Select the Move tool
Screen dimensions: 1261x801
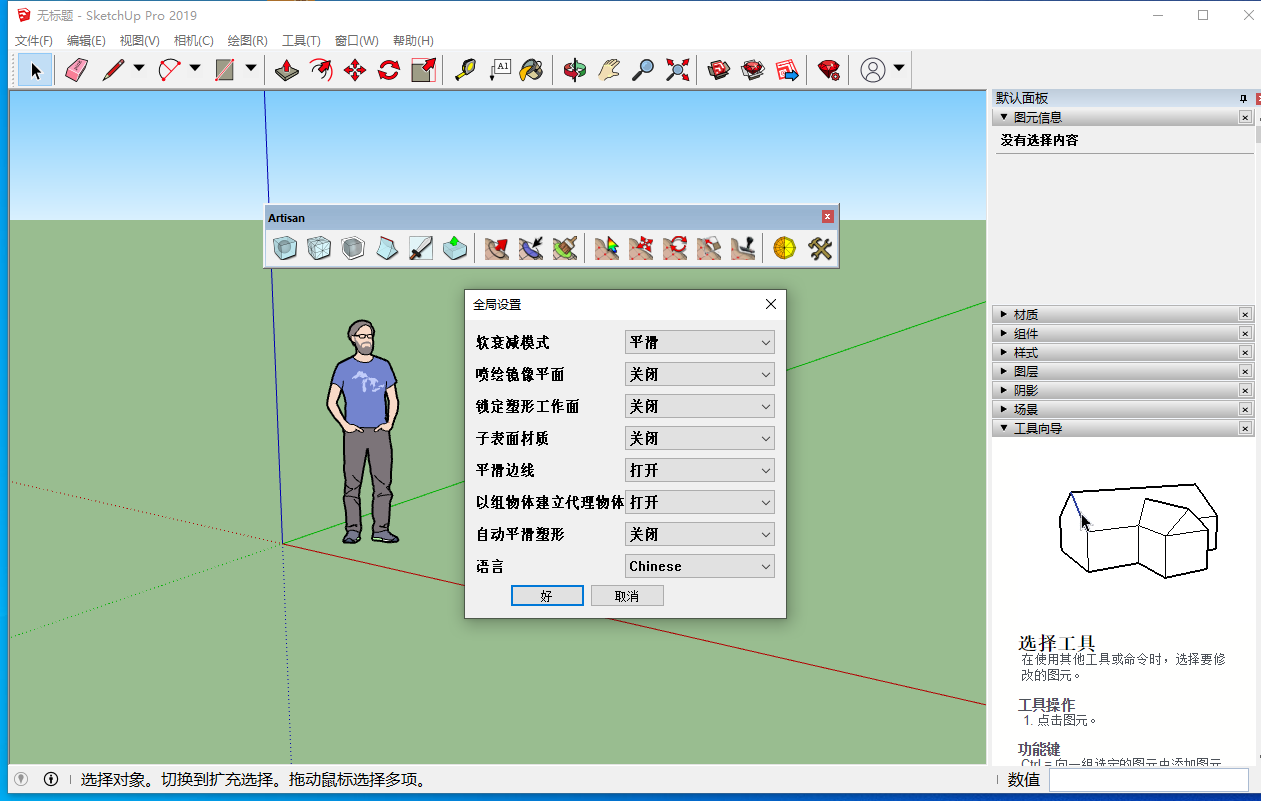tap(355, 70)
